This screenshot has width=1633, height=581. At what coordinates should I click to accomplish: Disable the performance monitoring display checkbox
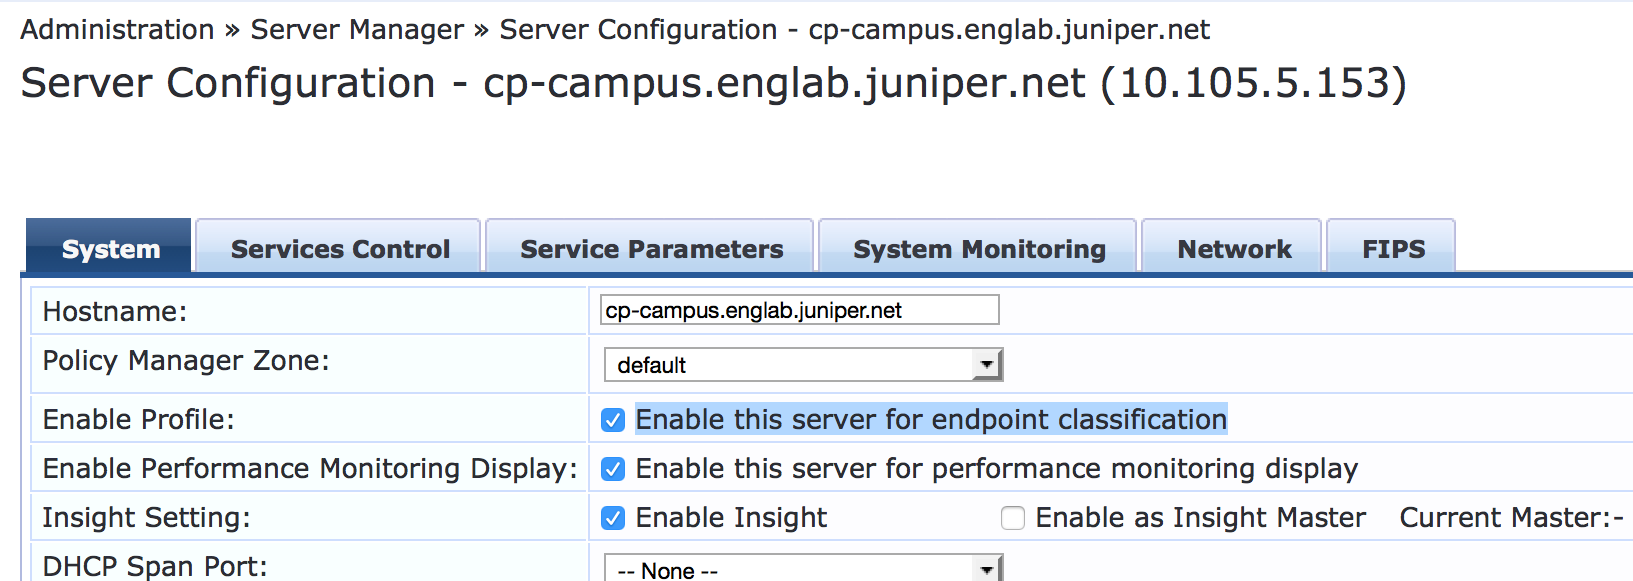pyautogui.click(x=613, y=469)
